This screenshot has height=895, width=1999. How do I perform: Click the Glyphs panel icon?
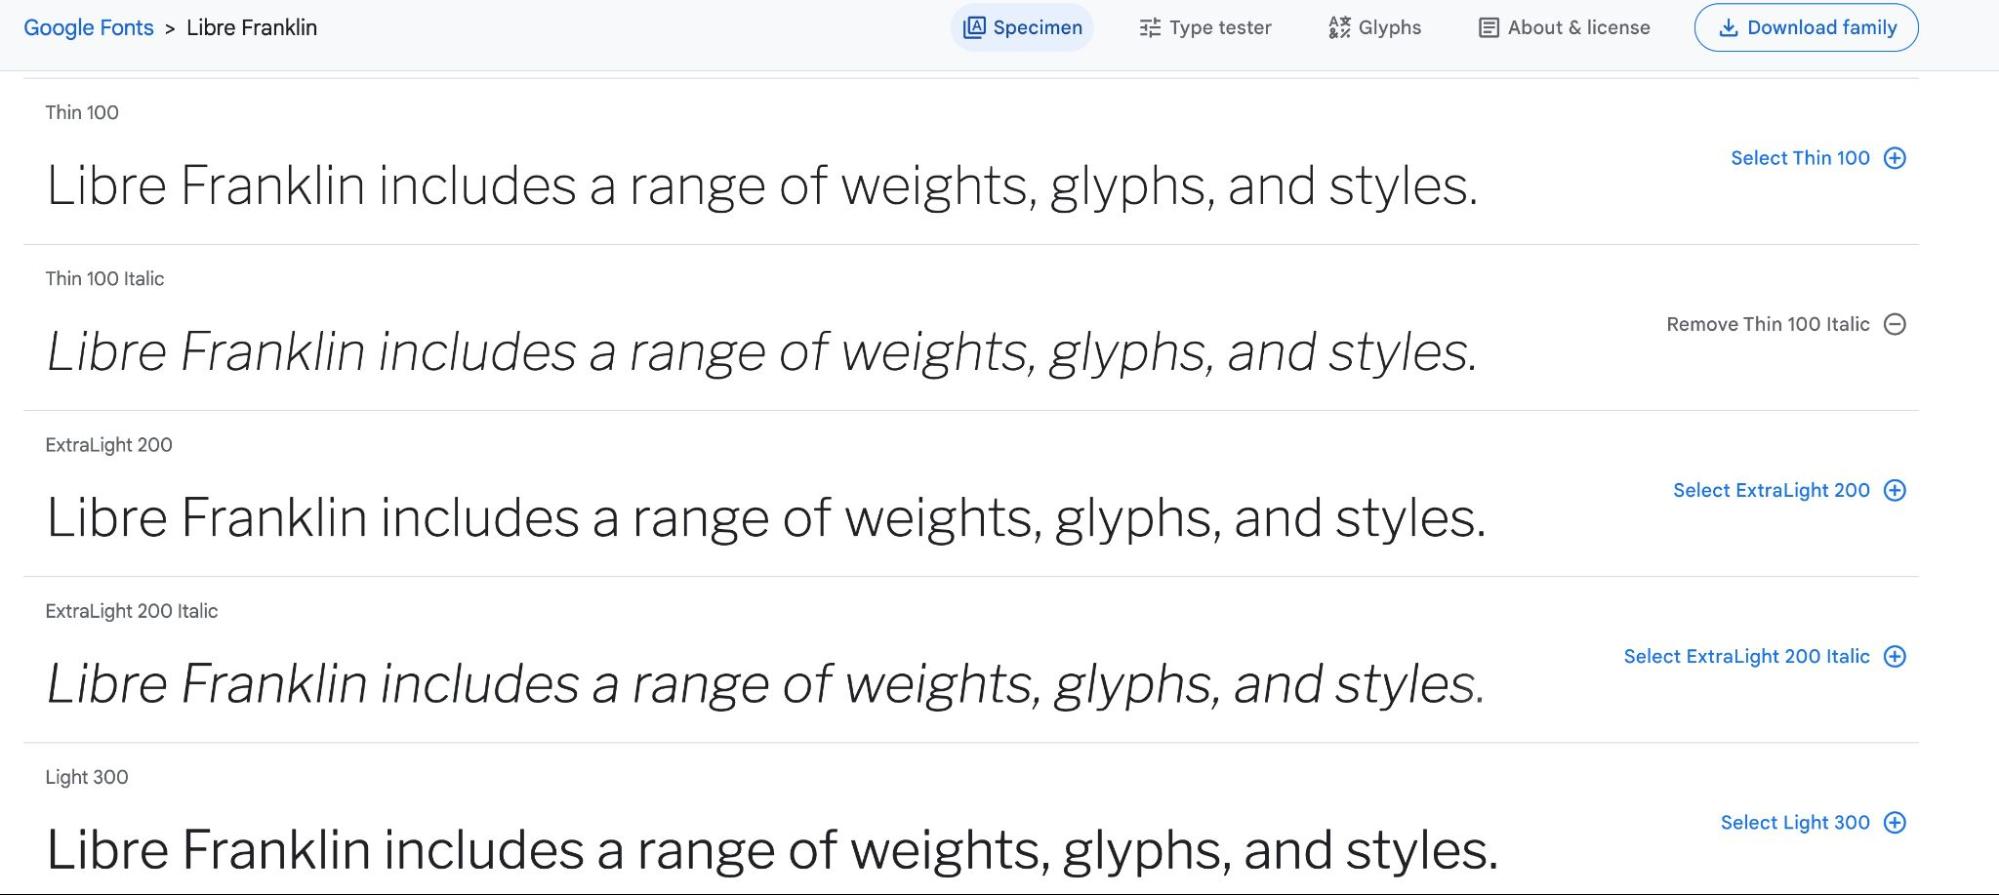click(x=1337, y=27)
